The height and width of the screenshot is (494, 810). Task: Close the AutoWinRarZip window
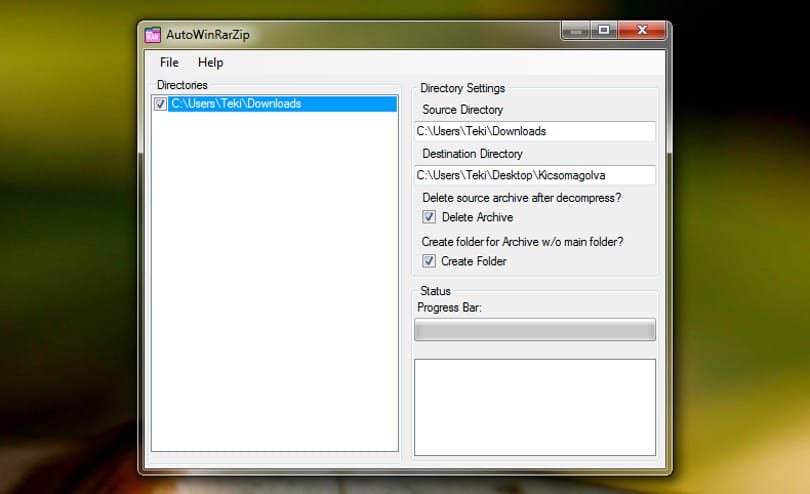tap(642, 30)
